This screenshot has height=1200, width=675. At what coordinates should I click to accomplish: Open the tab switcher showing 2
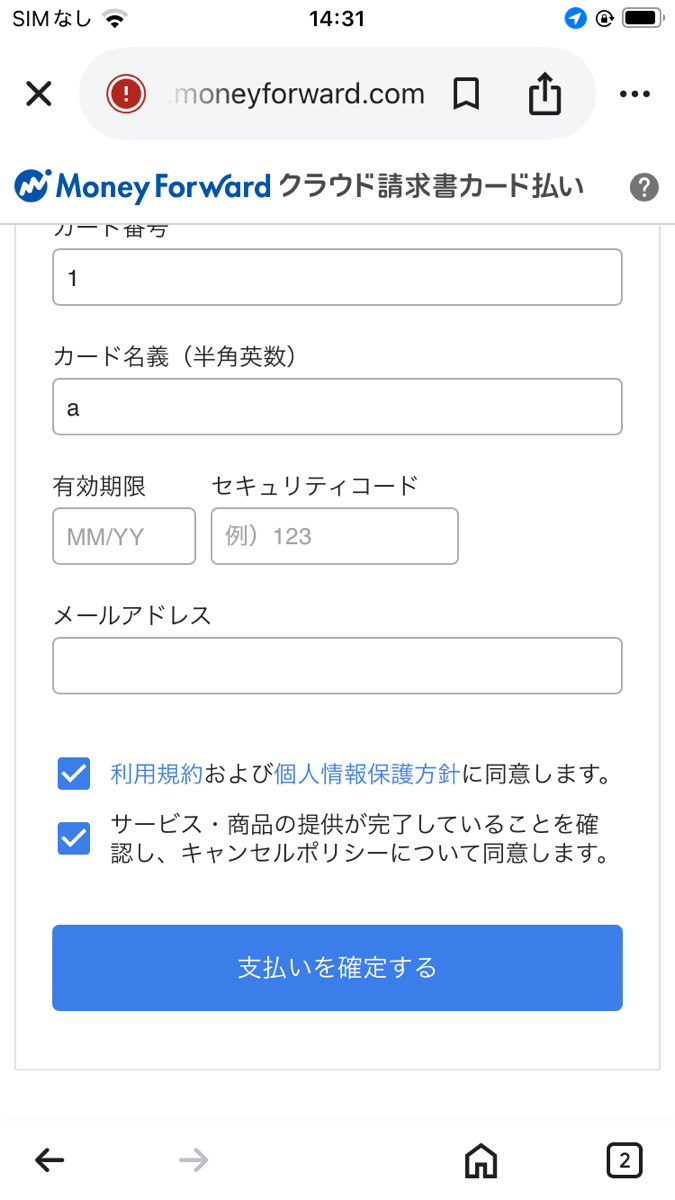point(625,1160)
